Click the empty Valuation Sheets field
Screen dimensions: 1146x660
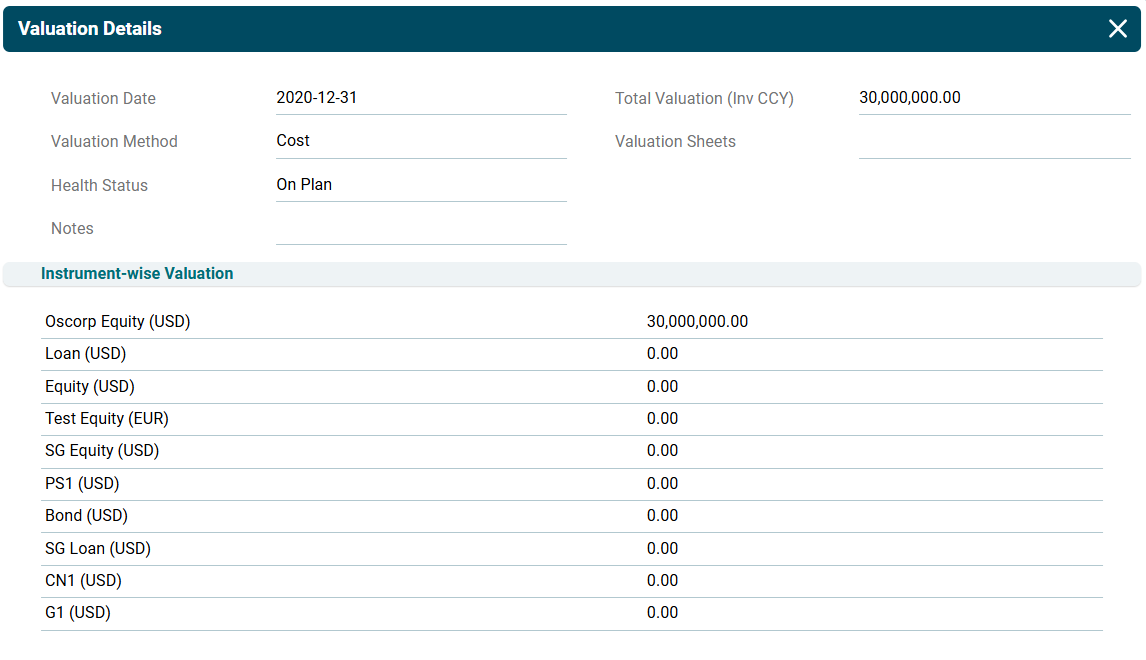(993, 142)
